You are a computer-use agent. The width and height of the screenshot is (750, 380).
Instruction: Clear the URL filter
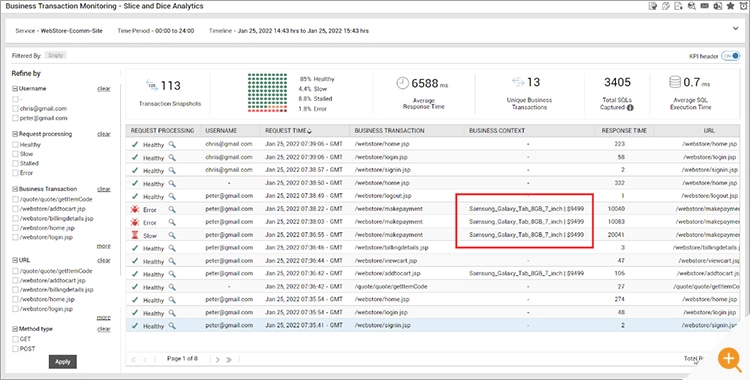pos(104,260)
